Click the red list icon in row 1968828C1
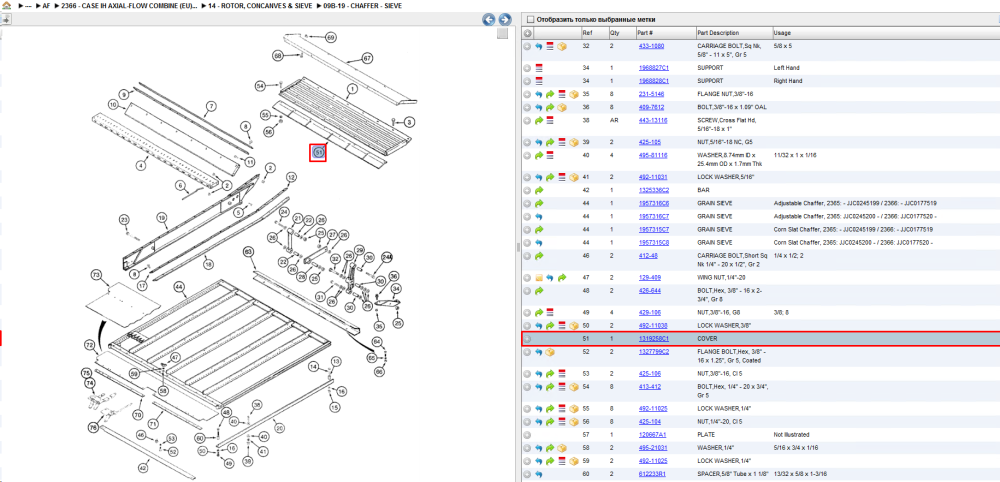This screenshot has width=1000, height=482. coord(539,81)
